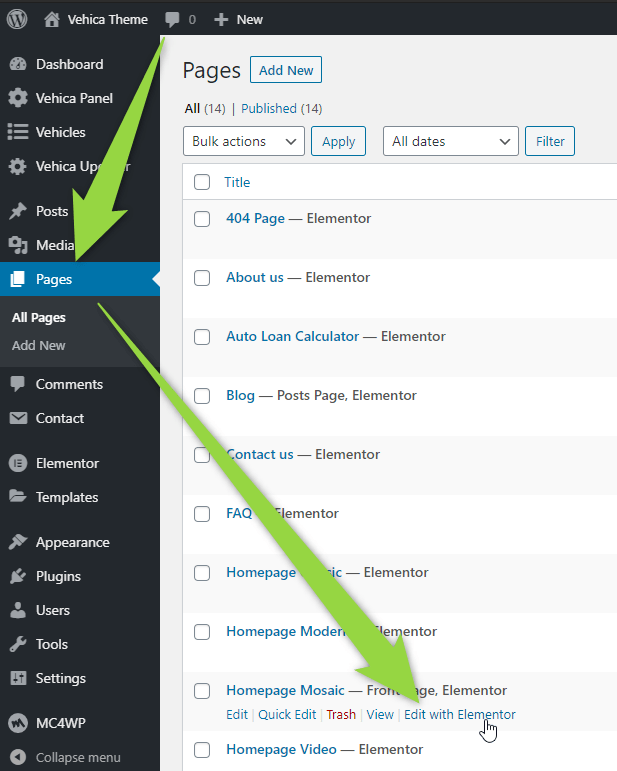Click the Elementor sidebar icon
The image size is (617, 771).
click(18, 463)
